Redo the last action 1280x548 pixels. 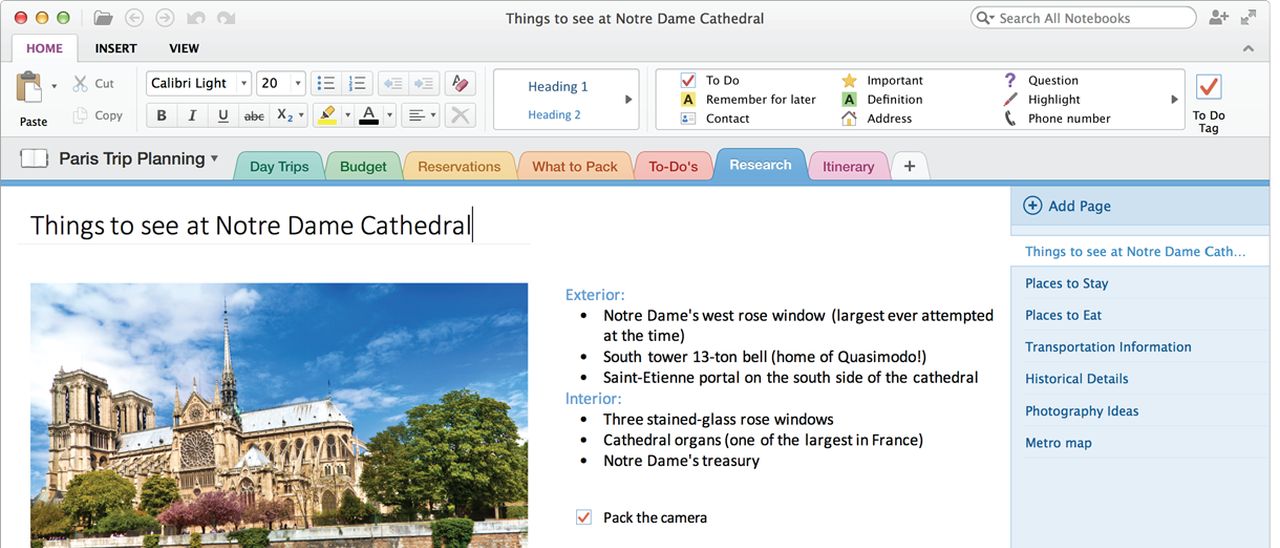coord(226,18)
